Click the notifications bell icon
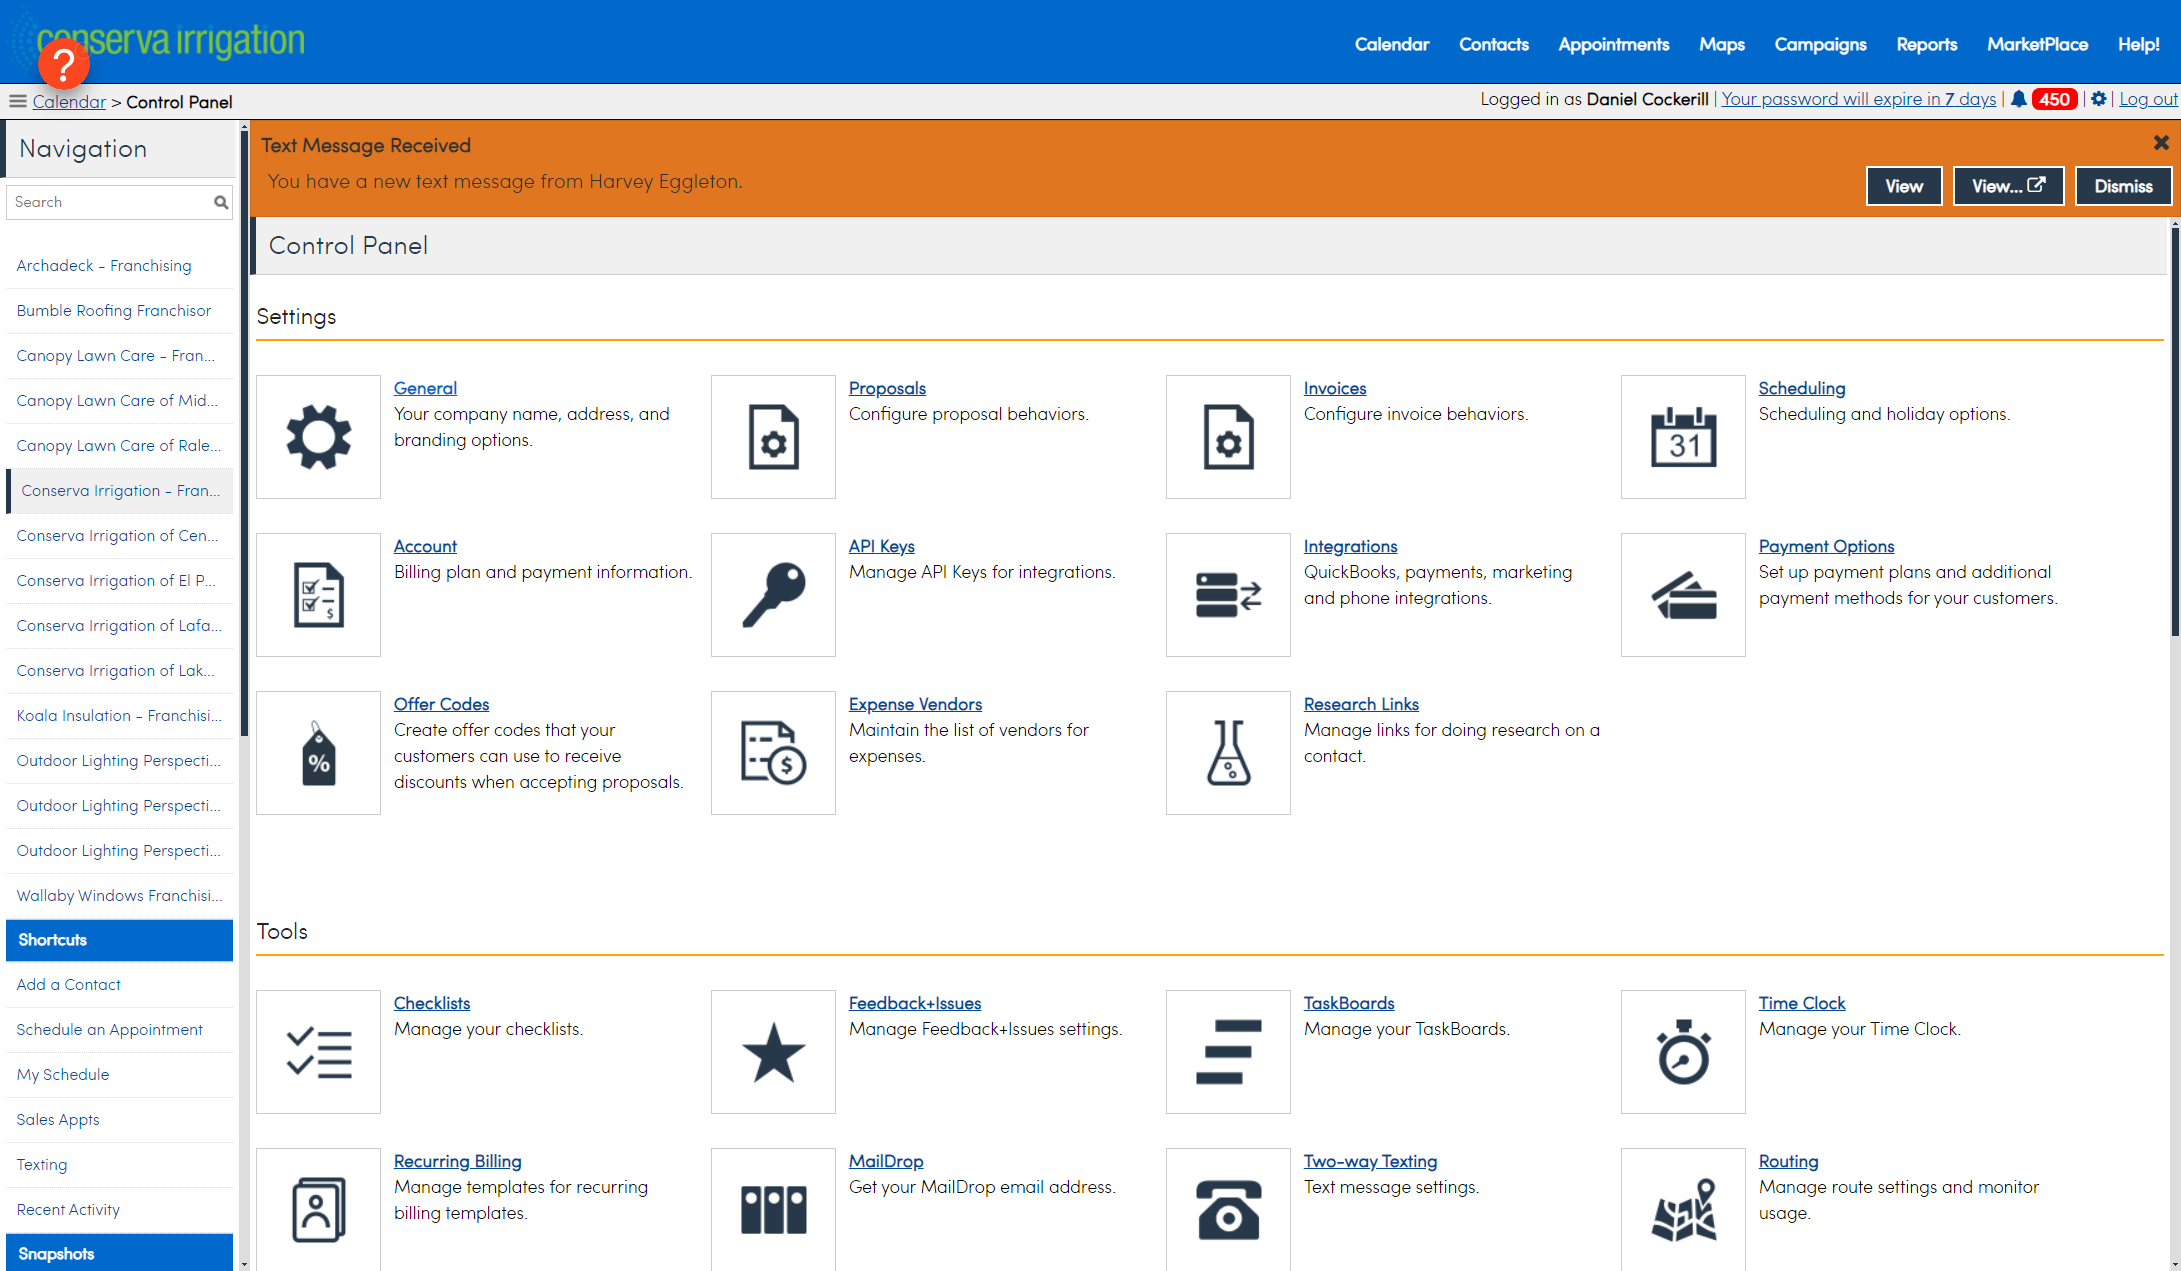 tap(2018, 99)
